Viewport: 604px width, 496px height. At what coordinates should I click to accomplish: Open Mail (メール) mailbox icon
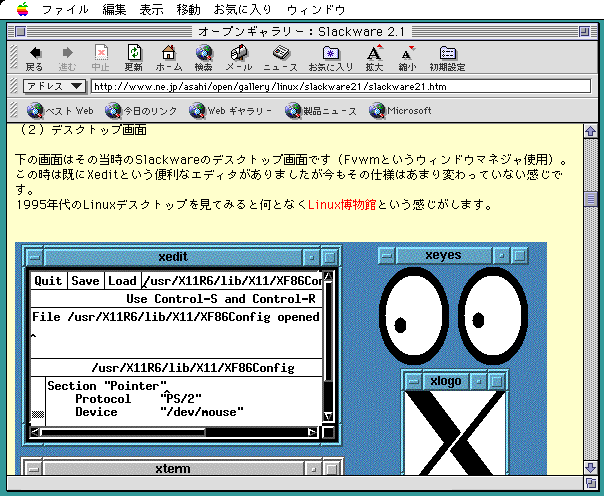click(x=239, y=58)
